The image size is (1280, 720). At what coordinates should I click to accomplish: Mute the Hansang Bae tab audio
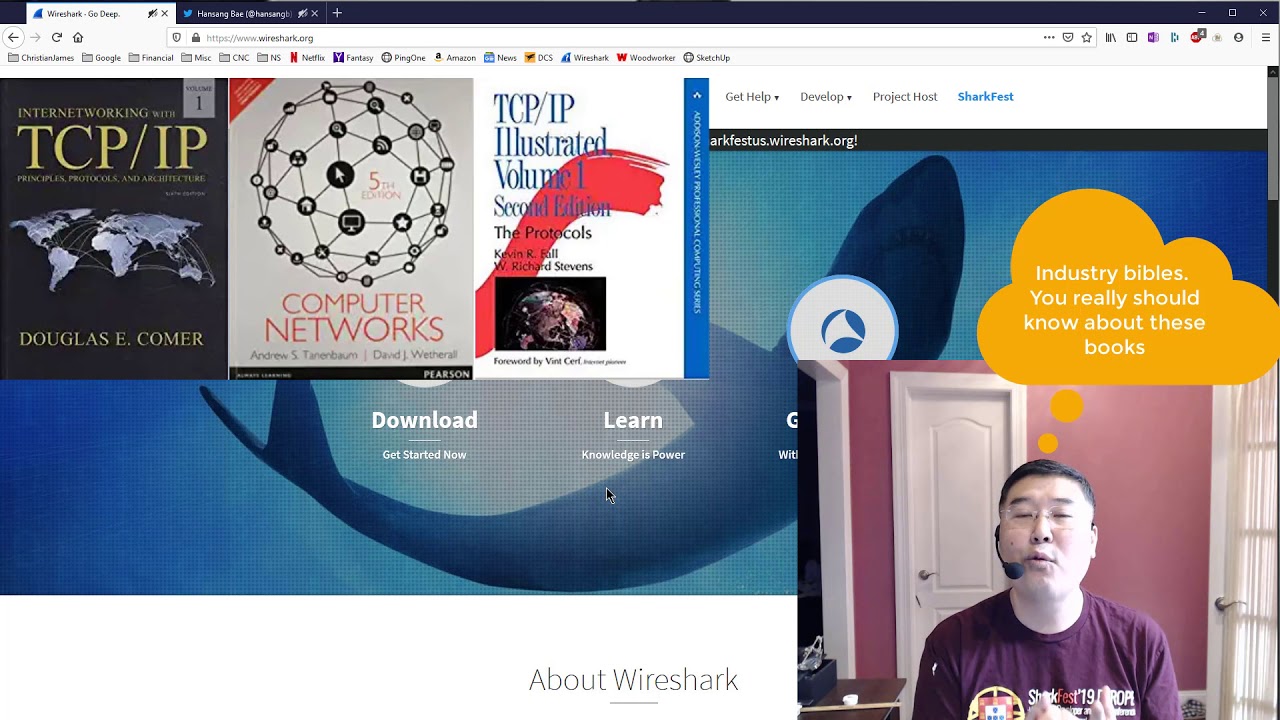303,13
